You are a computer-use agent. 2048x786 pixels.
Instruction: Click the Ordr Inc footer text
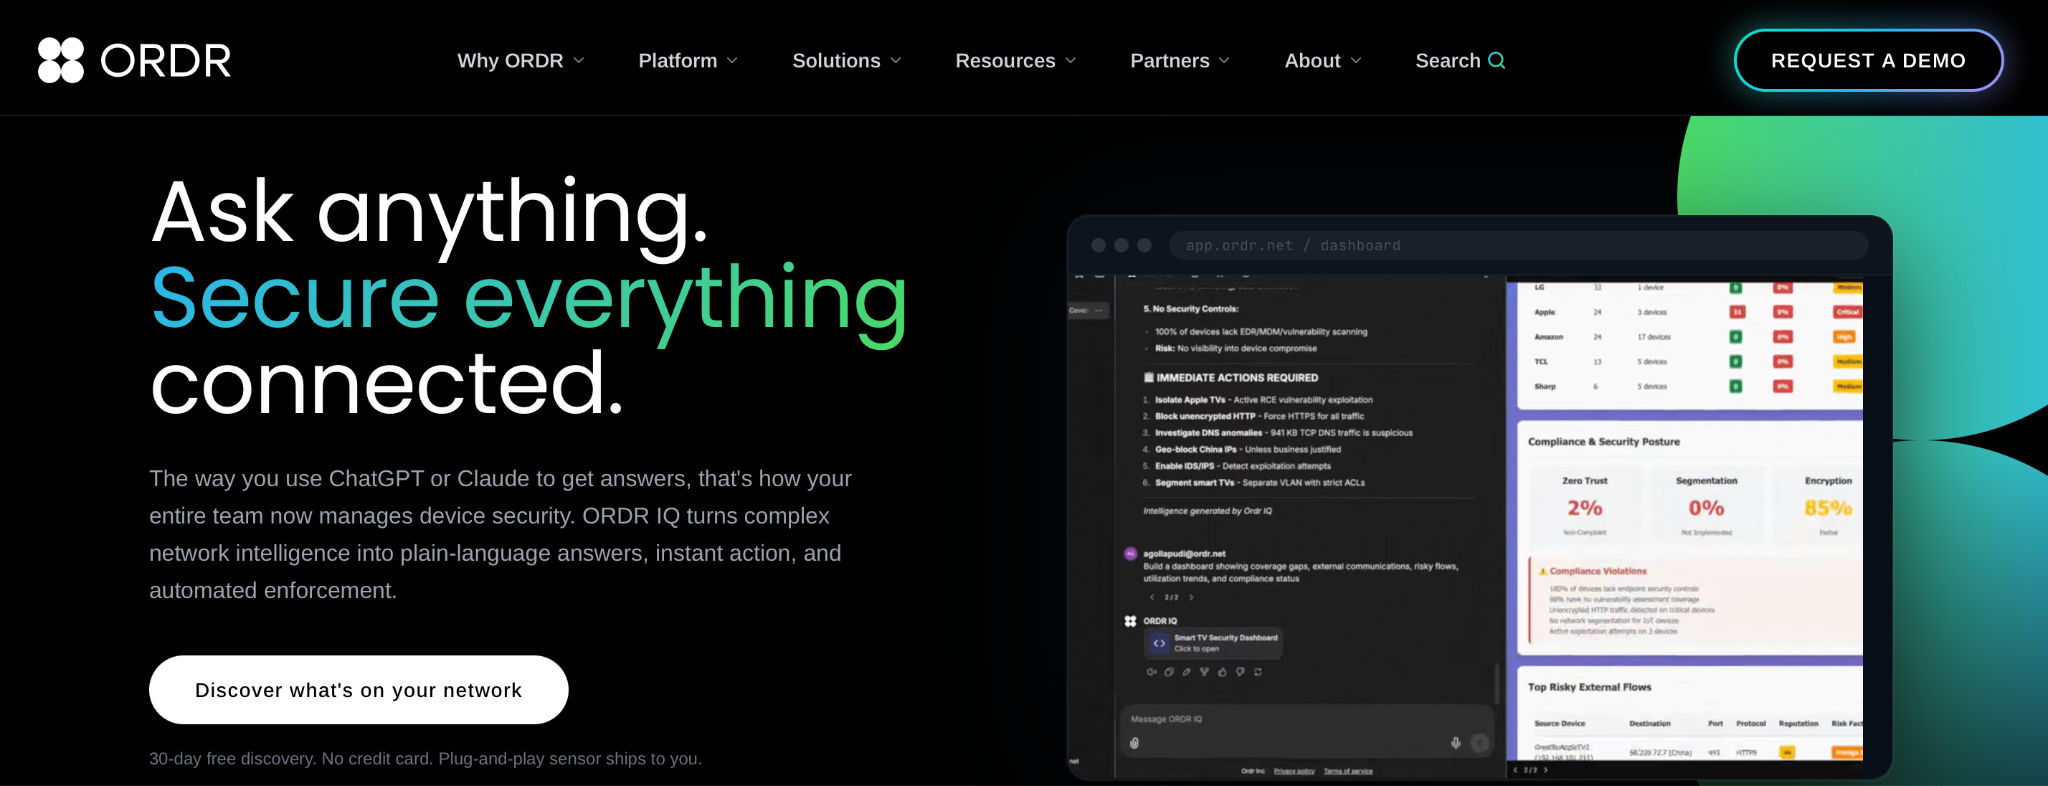click(x=1253, y=771)
